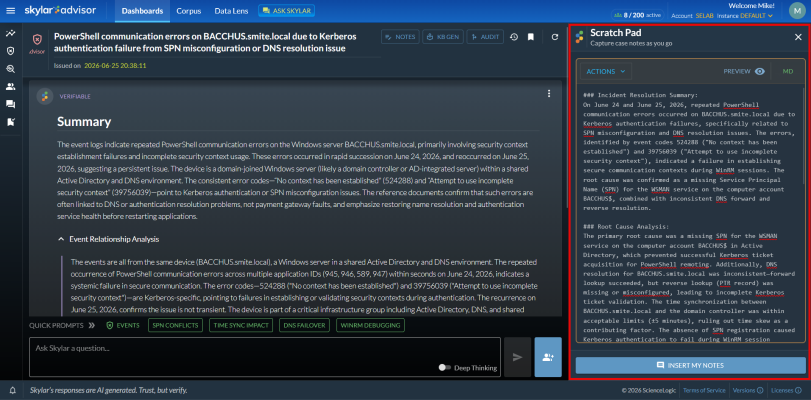
Task: Open the hamburger main menu
Action: click(x=10, y=11)
